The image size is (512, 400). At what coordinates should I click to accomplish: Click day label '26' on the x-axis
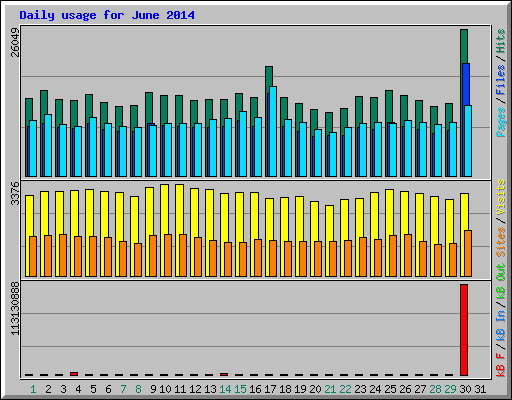click(405, 389)
